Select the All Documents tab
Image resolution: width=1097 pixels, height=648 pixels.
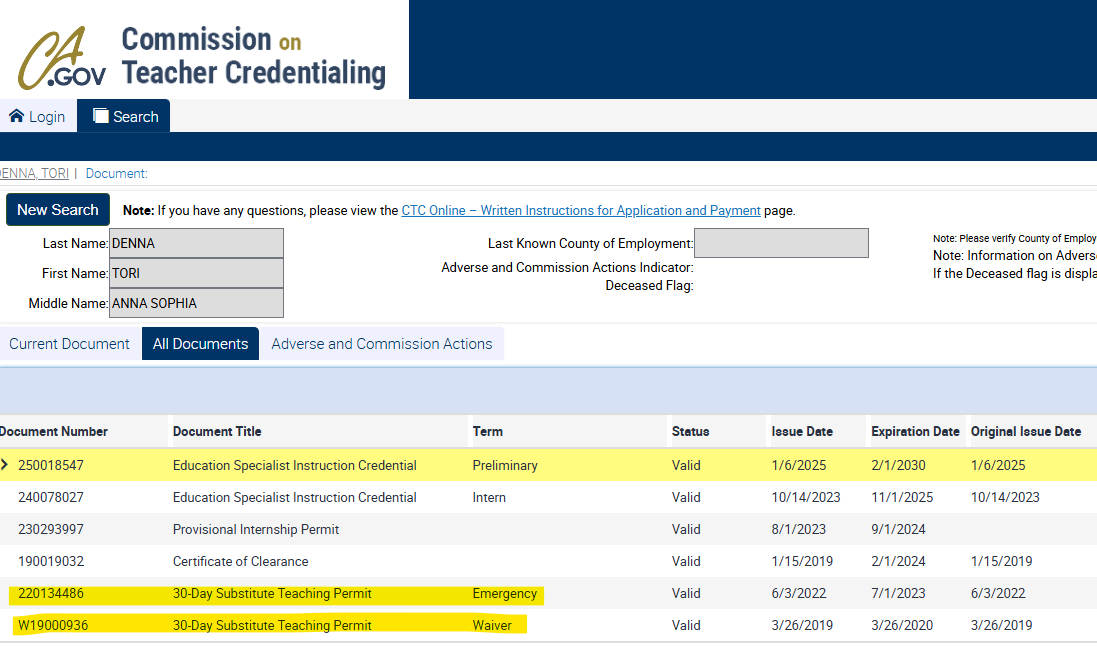click(x=200, y=344)
